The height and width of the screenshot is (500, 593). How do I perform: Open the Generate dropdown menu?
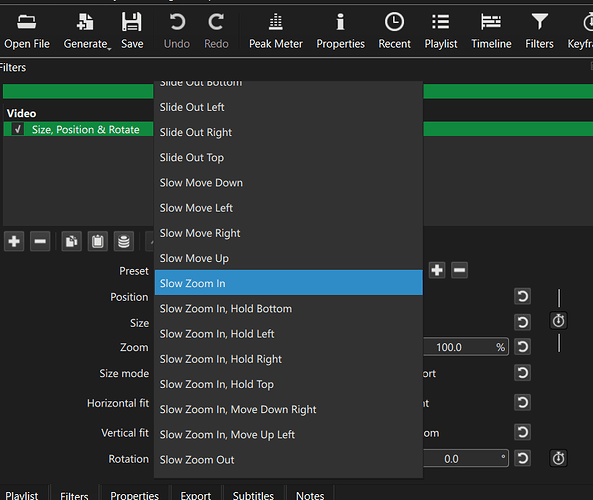pos(87,30)
